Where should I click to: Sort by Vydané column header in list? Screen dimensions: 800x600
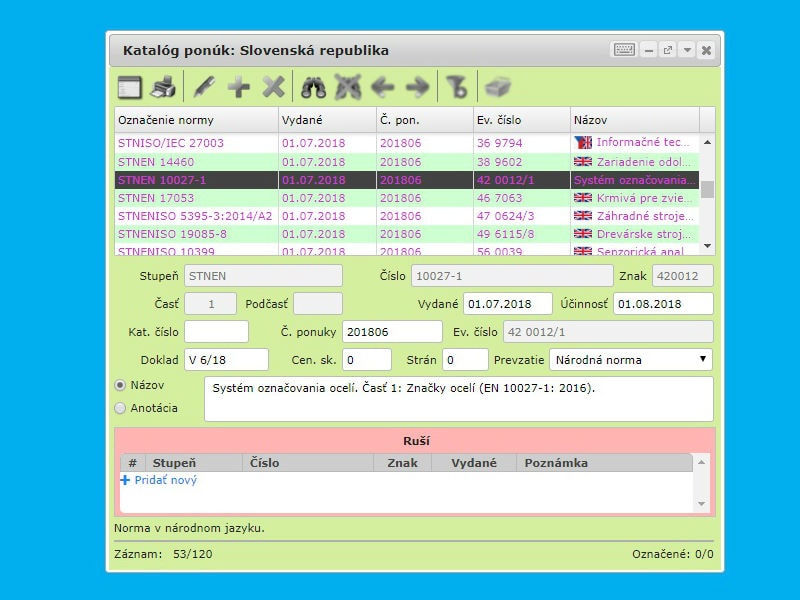(x=327, y=120)
